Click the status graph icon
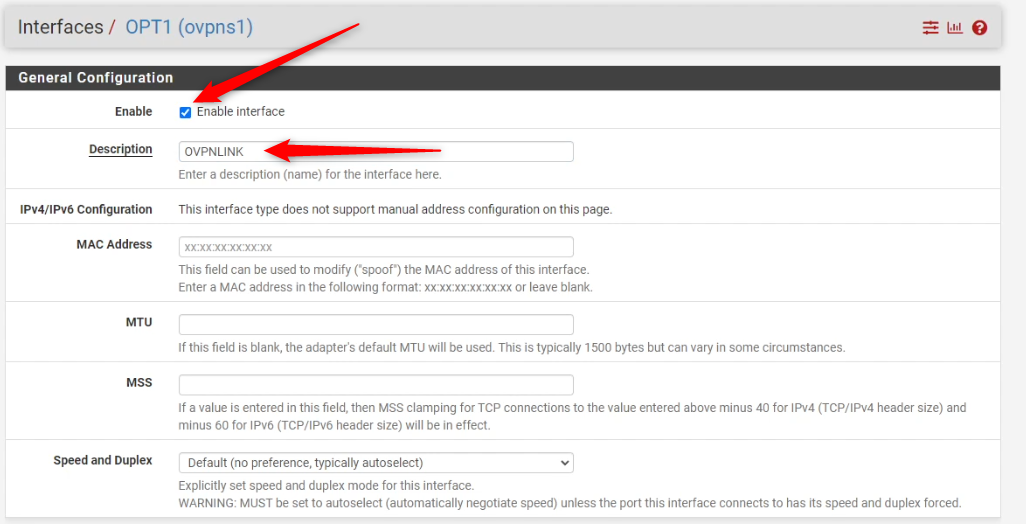The image size is (1026, 524). pyautogui.click(x=955, y=28)
